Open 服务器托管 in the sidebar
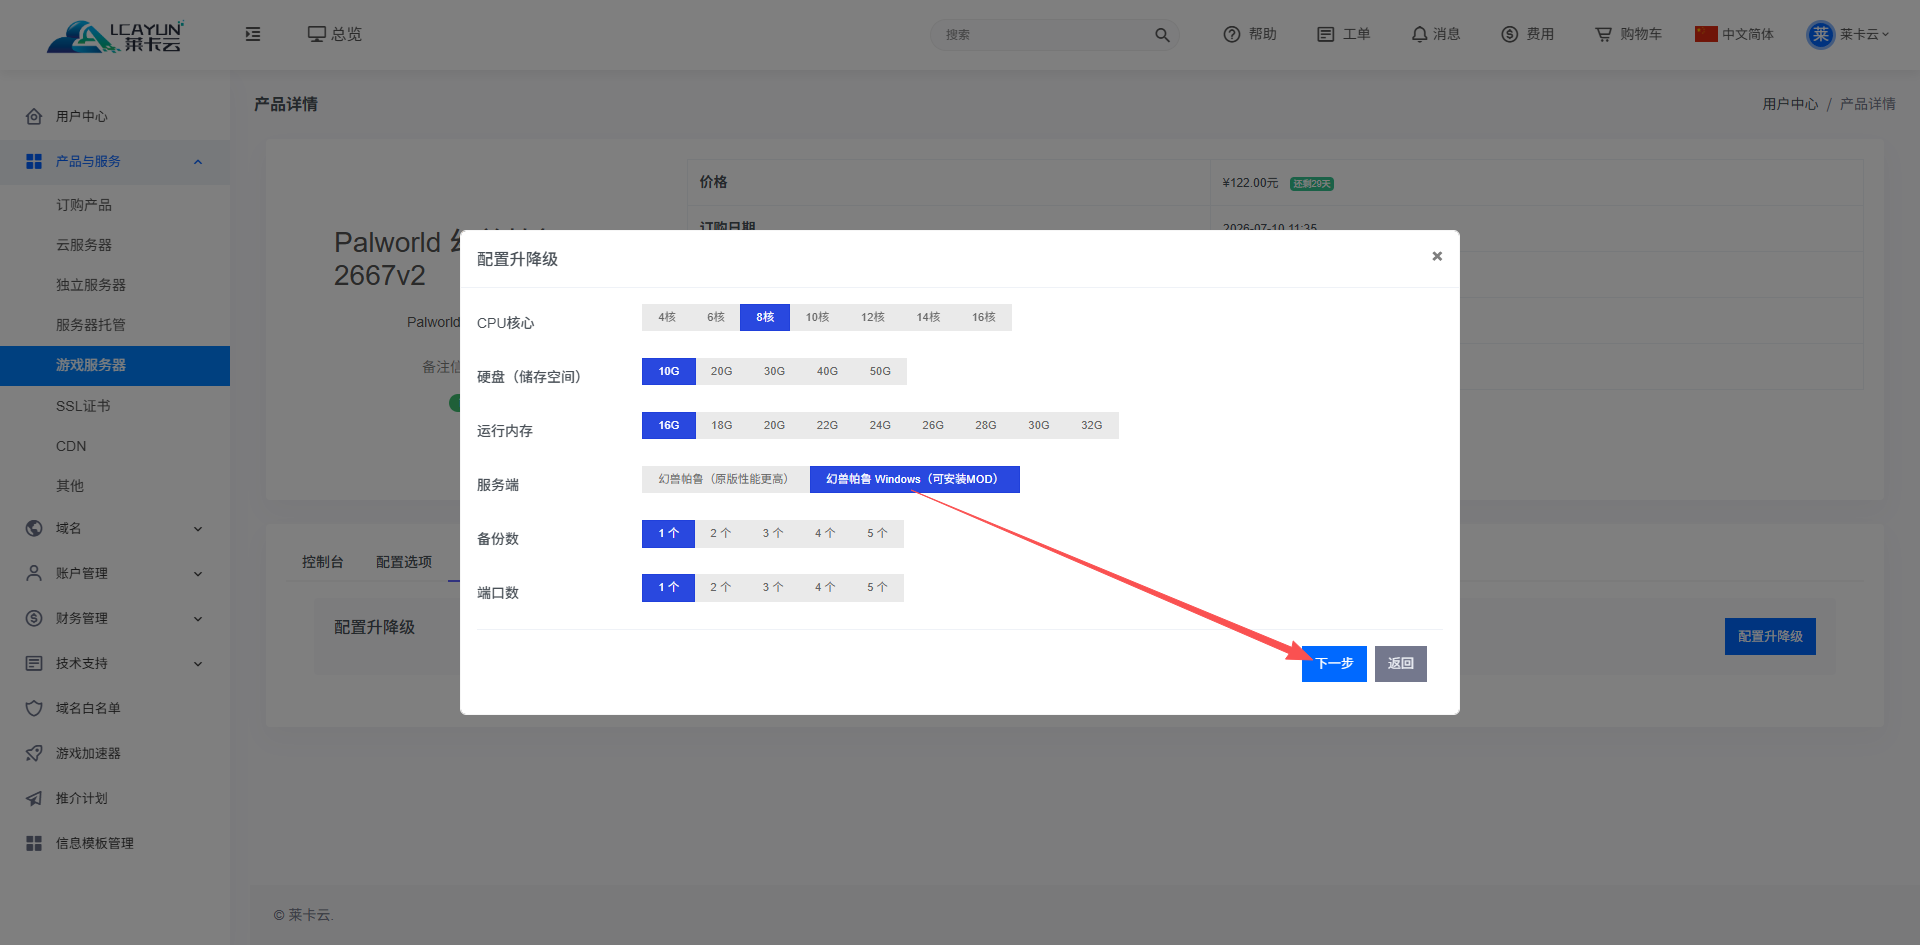This screenshot has width=1920, height=945. tap(91, 325)
